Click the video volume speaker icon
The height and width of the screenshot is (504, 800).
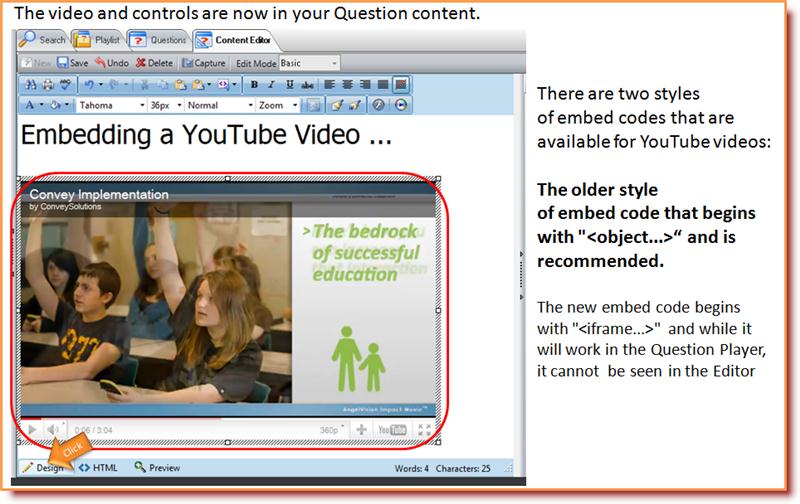click(x=54, y=430)
